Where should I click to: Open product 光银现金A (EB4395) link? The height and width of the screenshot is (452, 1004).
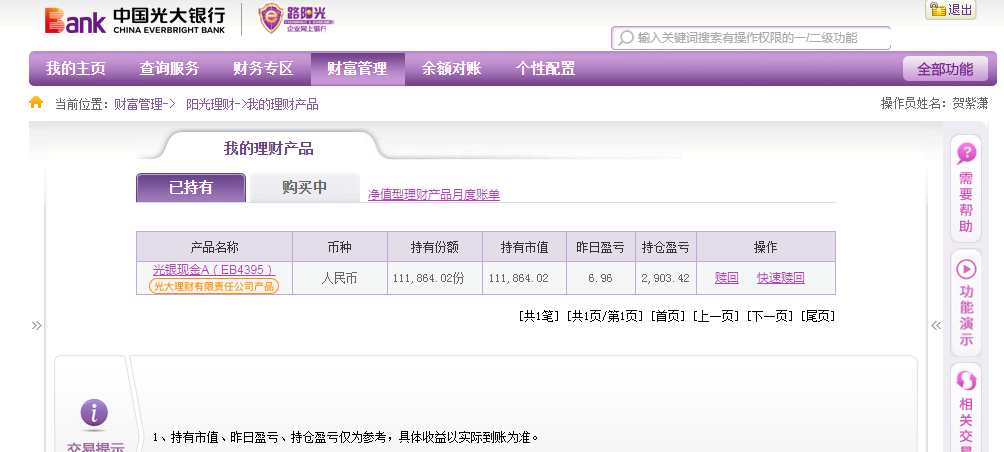[x=214, y=270]
